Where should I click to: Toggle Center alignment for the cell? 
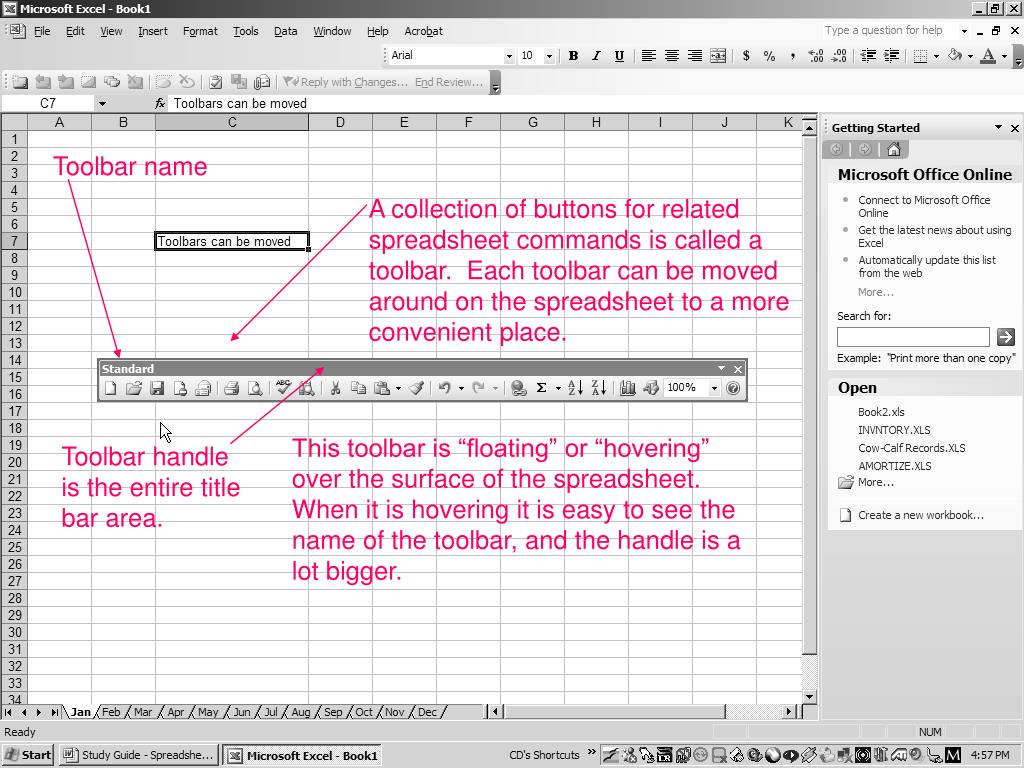tap(671, 56)
